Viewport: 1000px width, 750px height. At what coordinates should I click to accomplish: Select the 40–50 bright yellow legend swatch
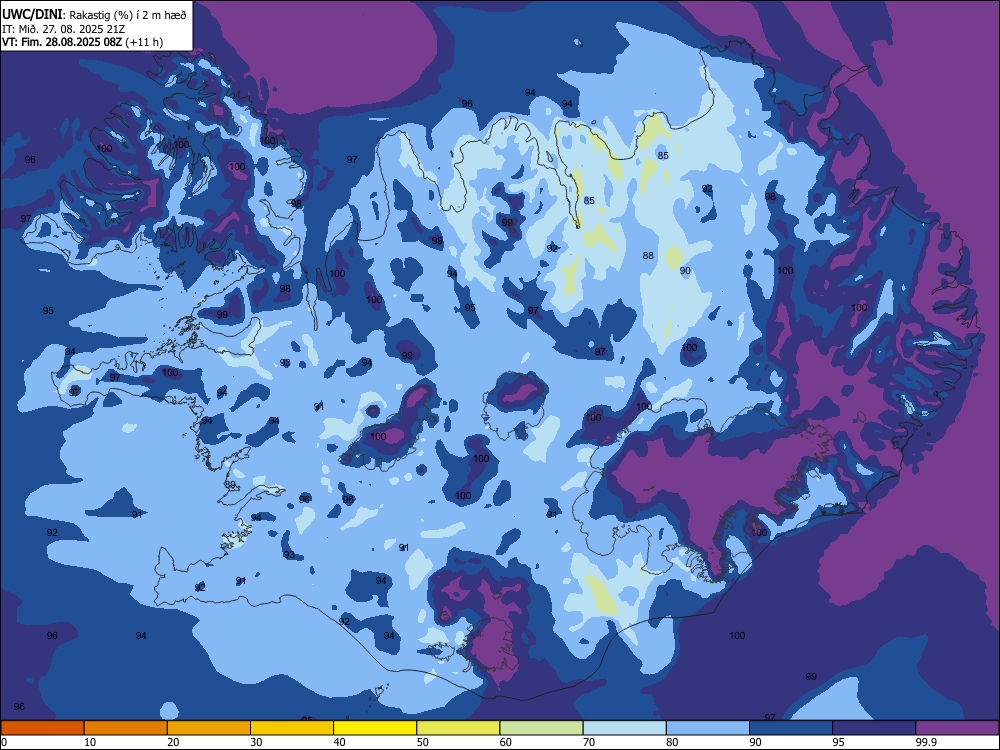pos(375,728)
